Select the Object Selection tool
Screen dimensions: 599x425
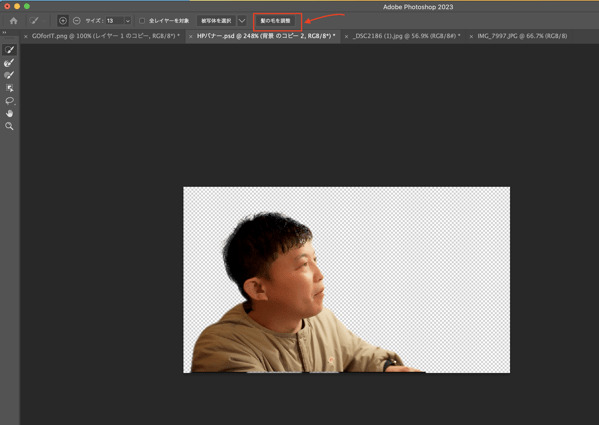[9, 88]
